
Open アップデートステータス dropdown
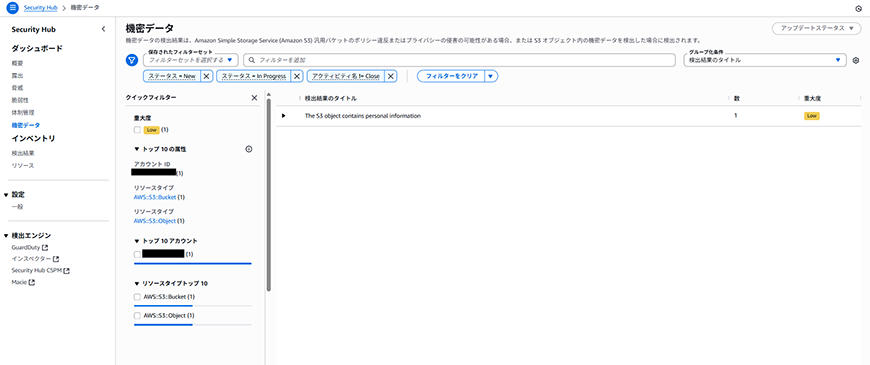816,28
